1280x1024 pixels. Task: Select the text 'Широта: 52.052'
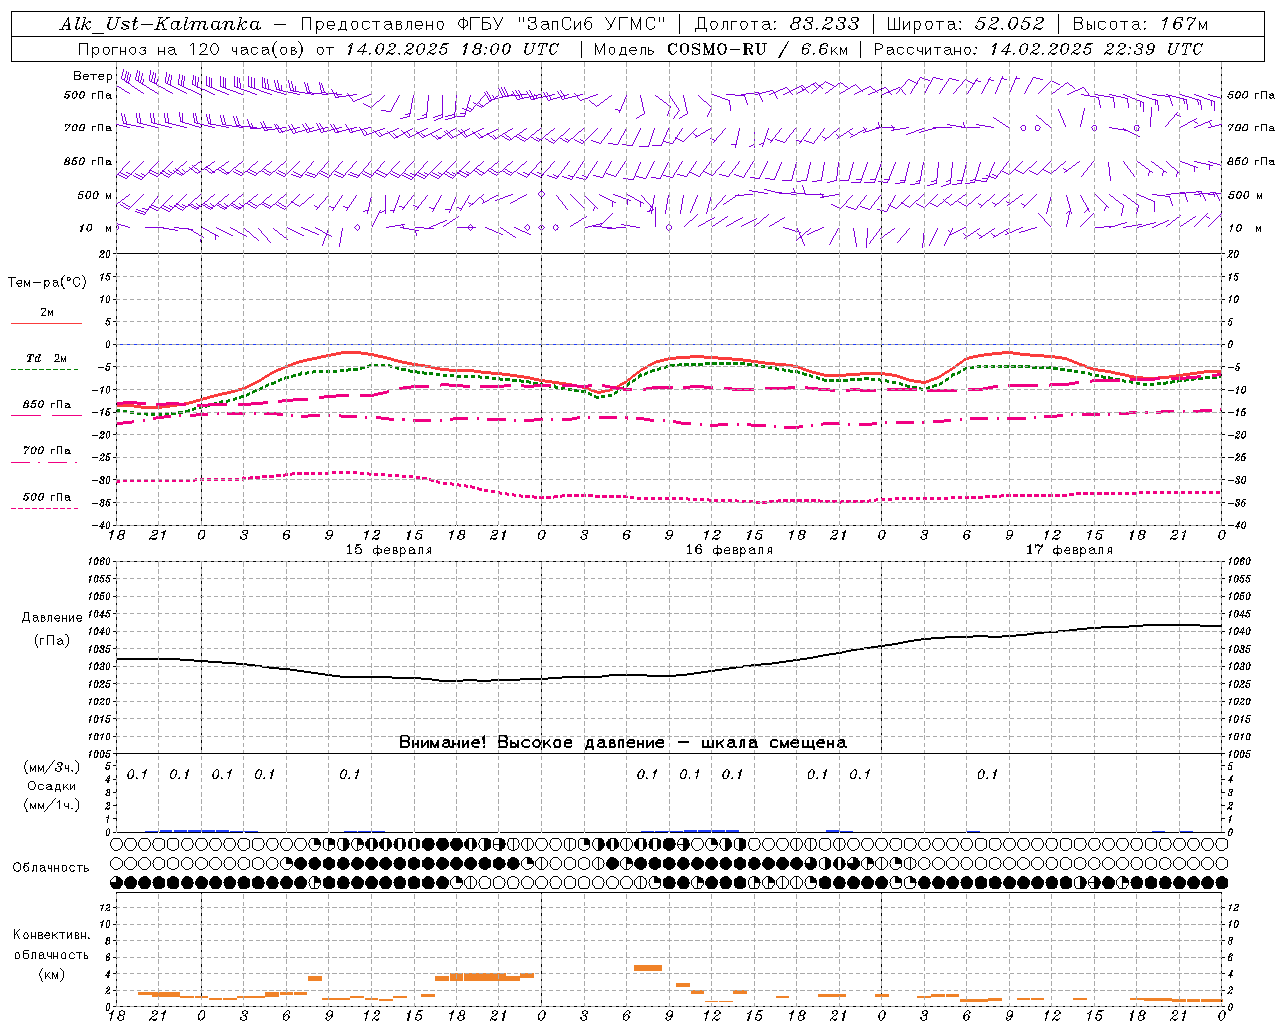(x=966, y=24)
